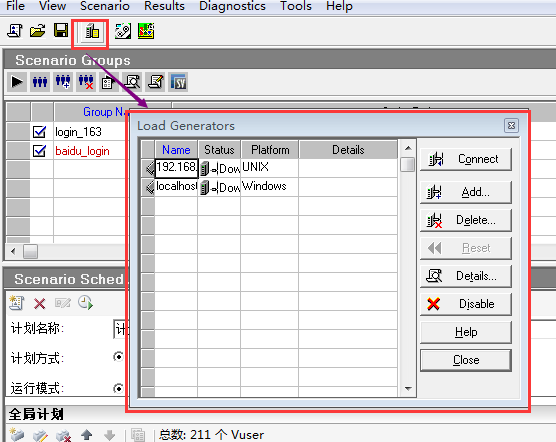Click the scroll up arrow in generators list
556x442 pixels.
coord(408,148)
